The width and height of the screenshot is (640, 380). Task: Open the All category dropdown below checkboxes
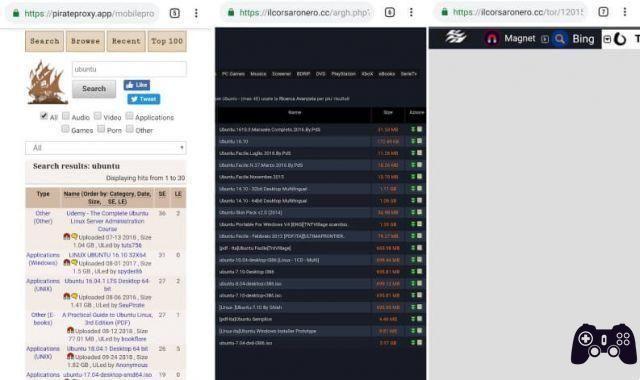(106, 148)
